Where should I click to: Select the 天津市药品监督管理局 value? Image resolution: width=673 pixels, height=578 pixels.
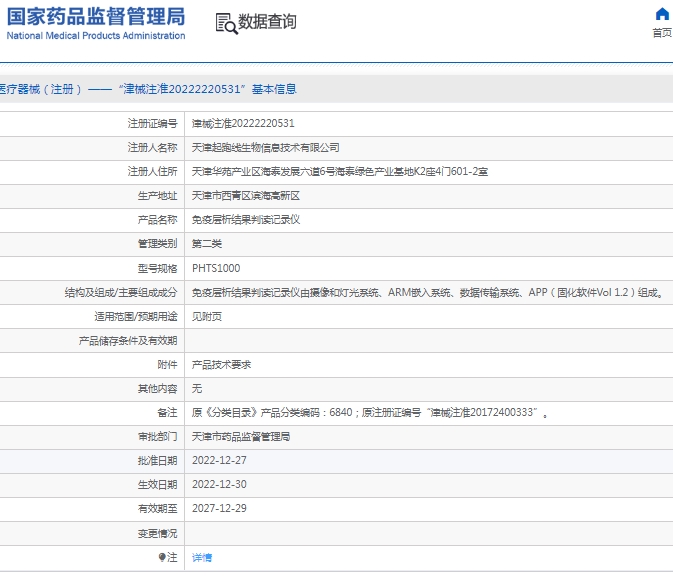240,437
